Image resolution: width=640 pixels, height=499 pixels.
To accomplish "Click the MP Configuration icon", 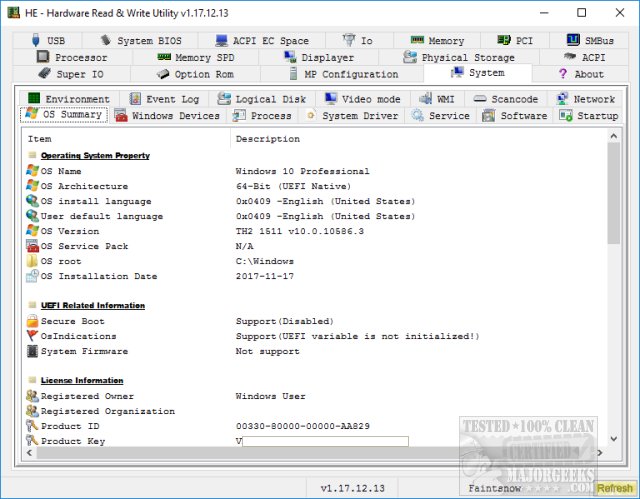I will click(x=293, y=73).
